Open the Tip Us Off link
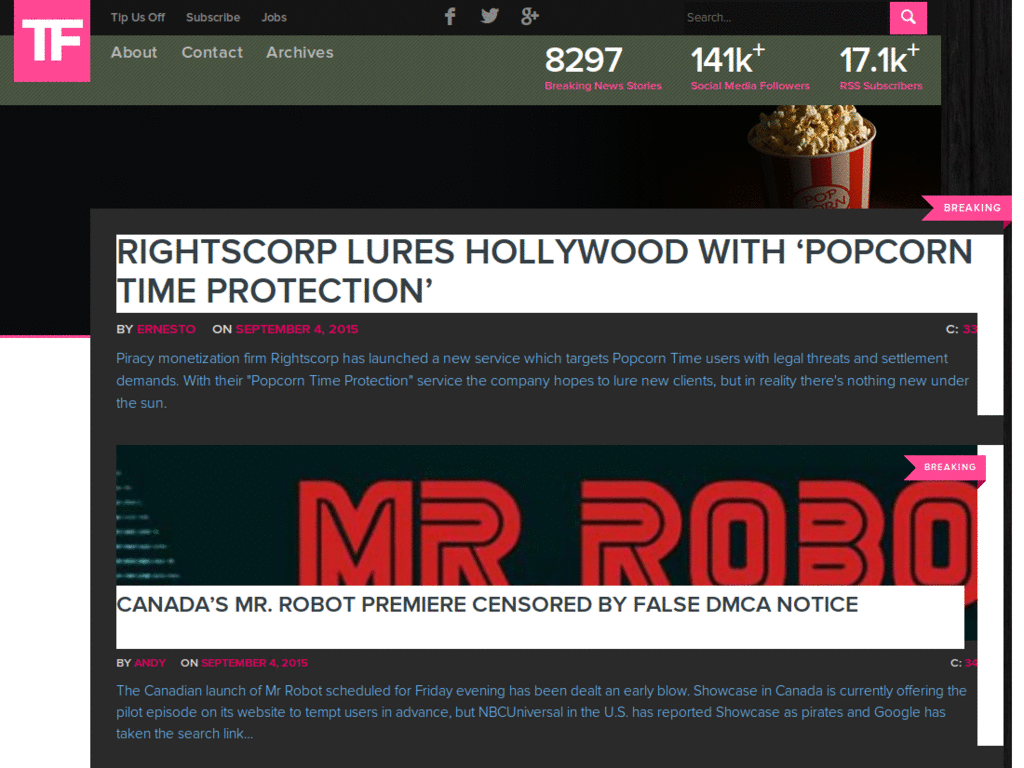This screenshot has height=768, width=1024. 138,18
